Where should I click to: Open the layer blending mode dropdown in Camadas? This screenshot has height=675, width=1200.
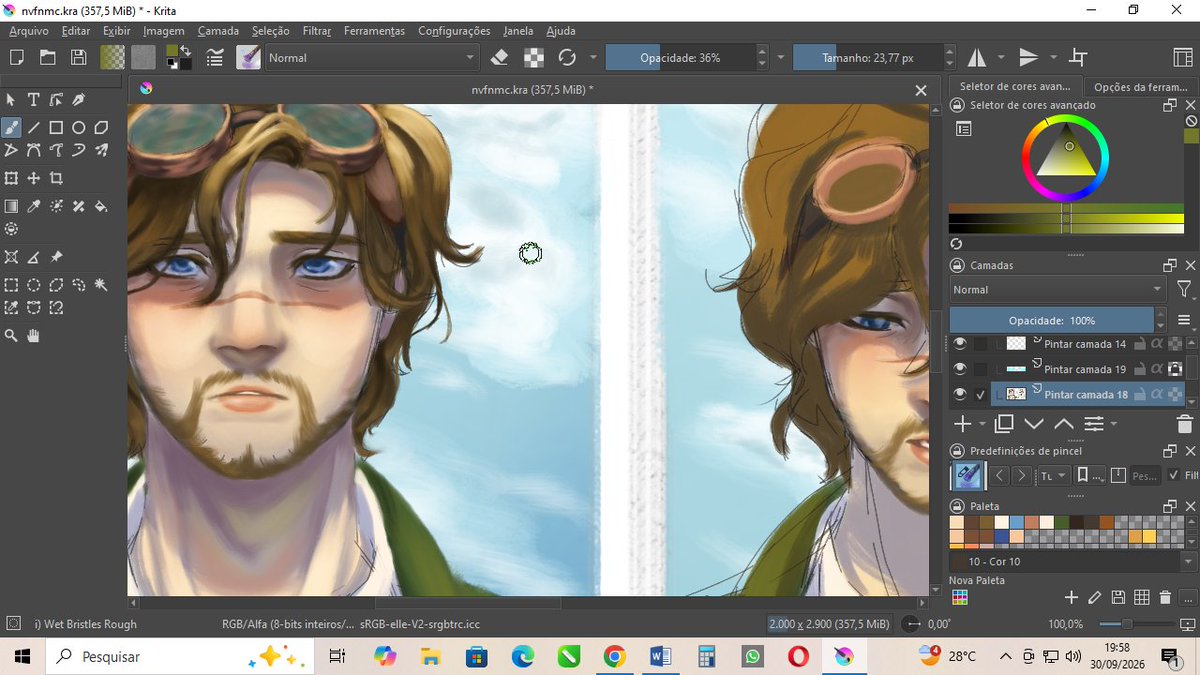click(1058, 290)
